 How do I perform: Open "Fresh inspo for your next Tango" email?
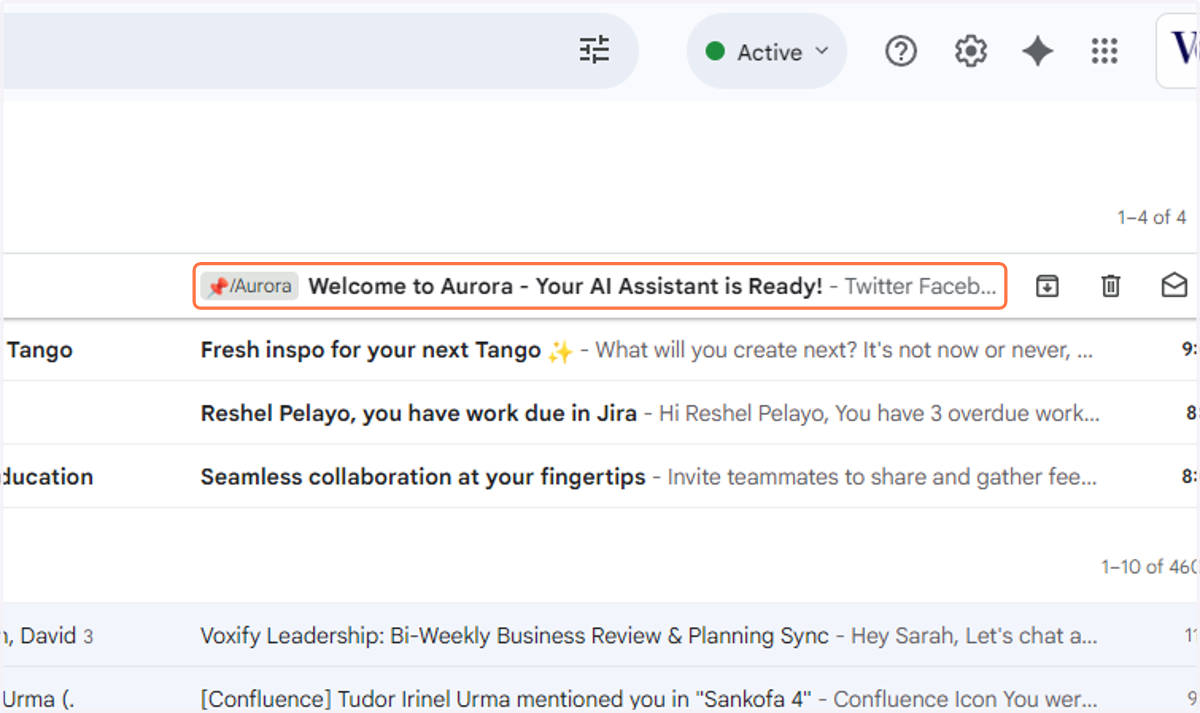pos(600,351)
